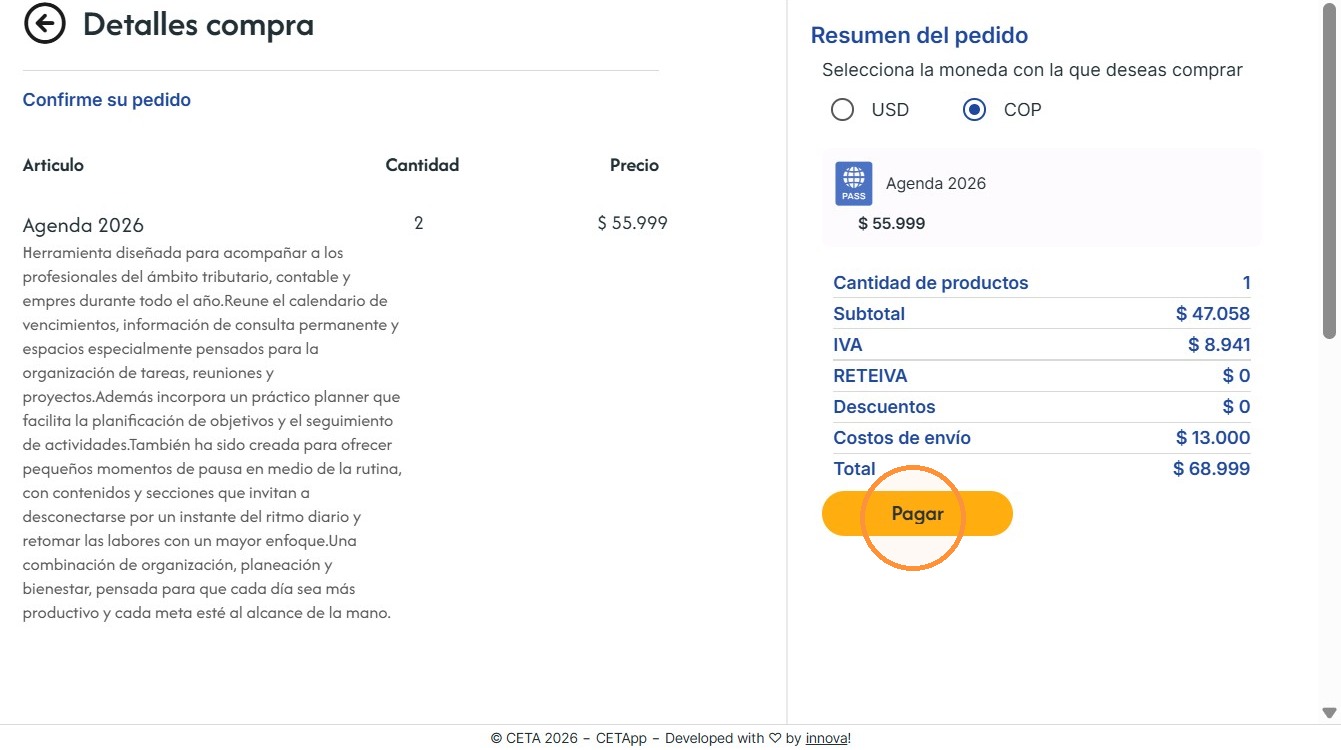Click the Precio column header
The height and width of the screenshot is (750, 1341).
(634, 165)
